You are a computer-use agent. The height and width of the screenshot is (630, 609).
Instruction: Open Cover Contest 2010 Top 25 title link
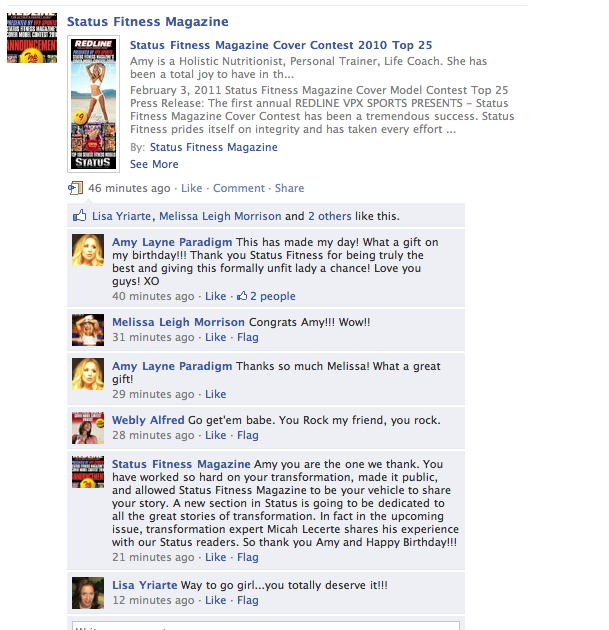pyautogui.click(x=281, y=45)
